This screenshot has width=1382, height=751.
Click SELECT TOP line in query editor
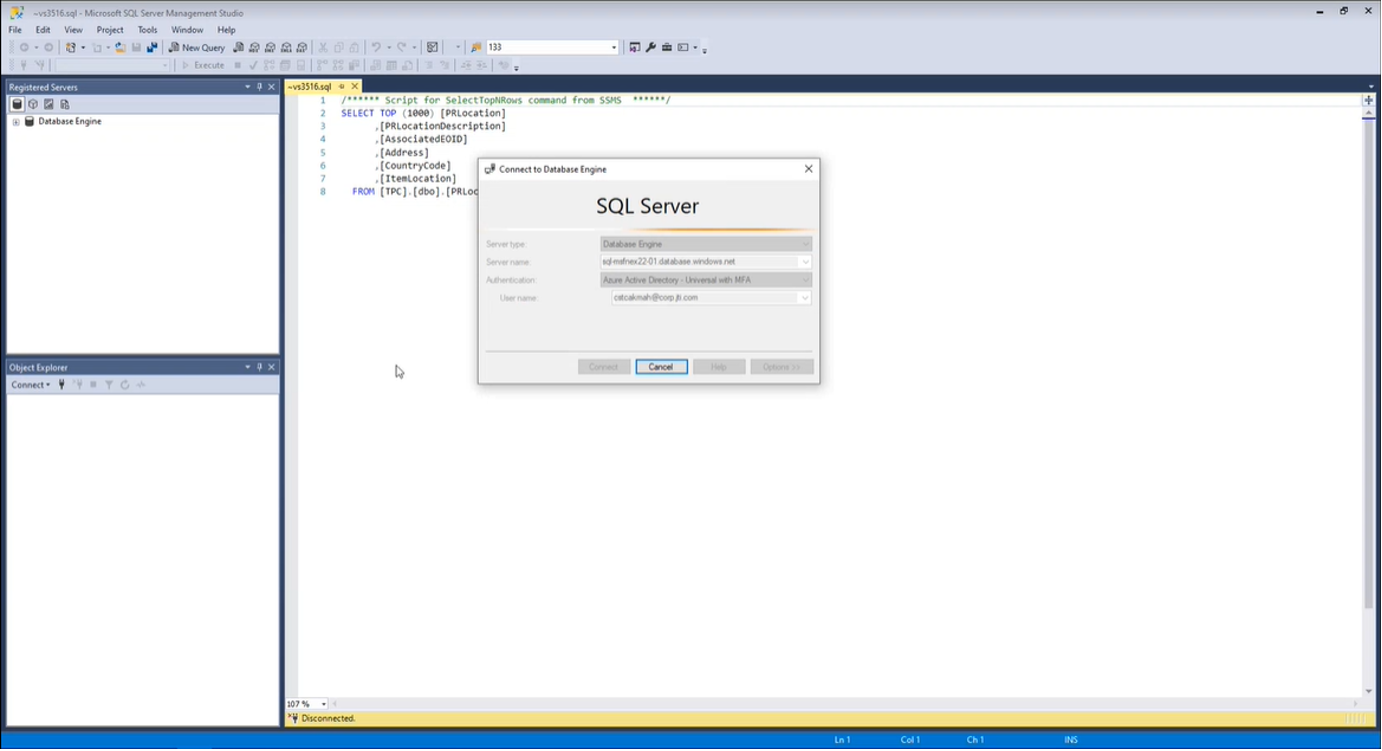(x=423, y=113)
